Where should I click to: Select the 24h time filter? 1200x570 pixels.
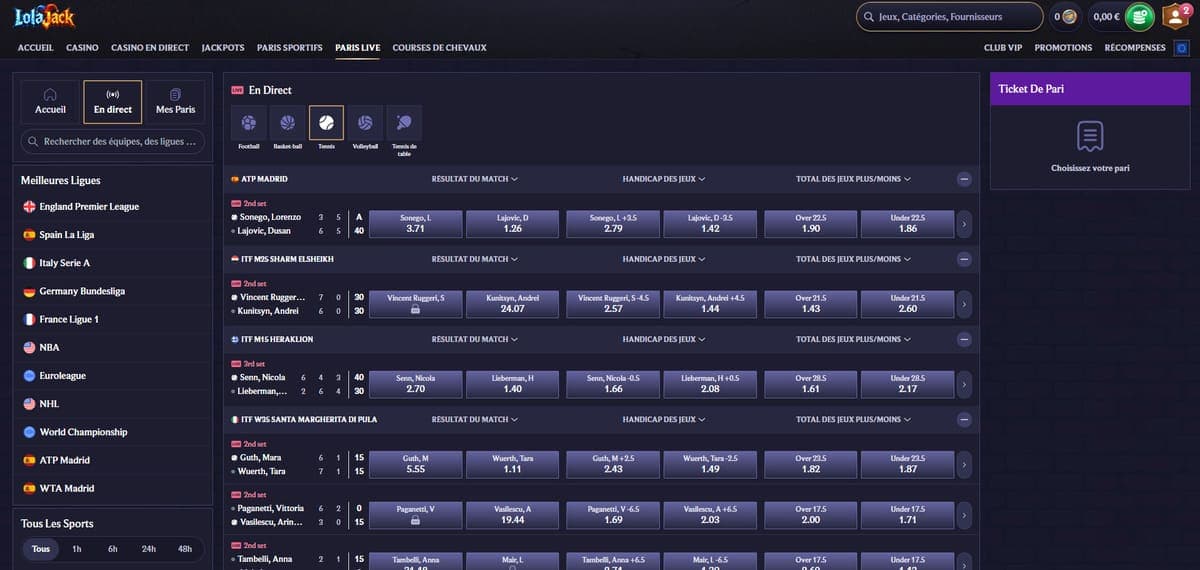point(149,549)
